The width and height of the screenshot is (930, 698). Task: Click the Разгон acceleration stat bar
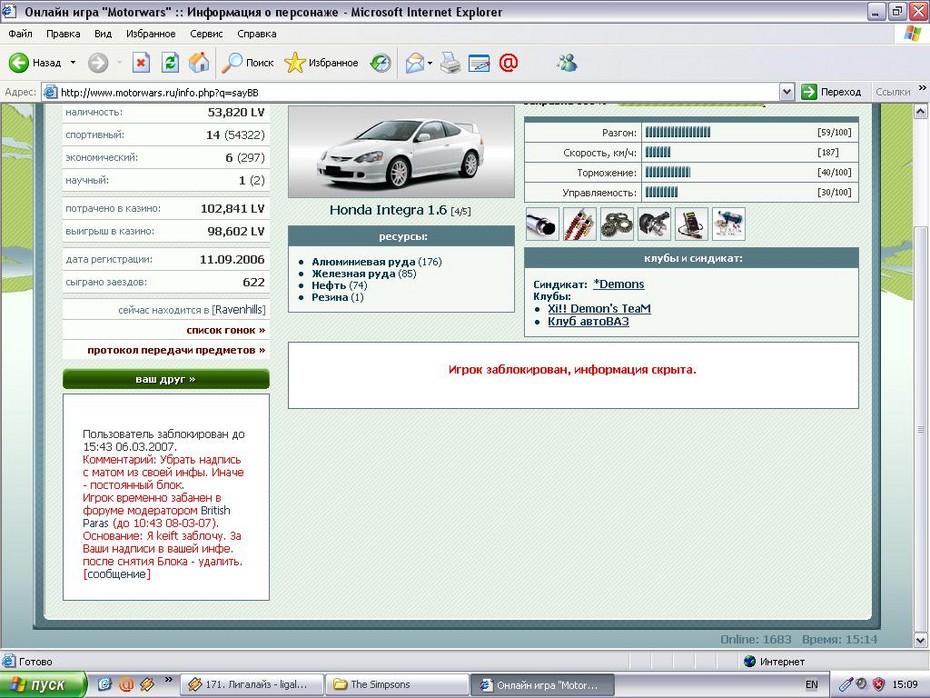tap(678, 132)
